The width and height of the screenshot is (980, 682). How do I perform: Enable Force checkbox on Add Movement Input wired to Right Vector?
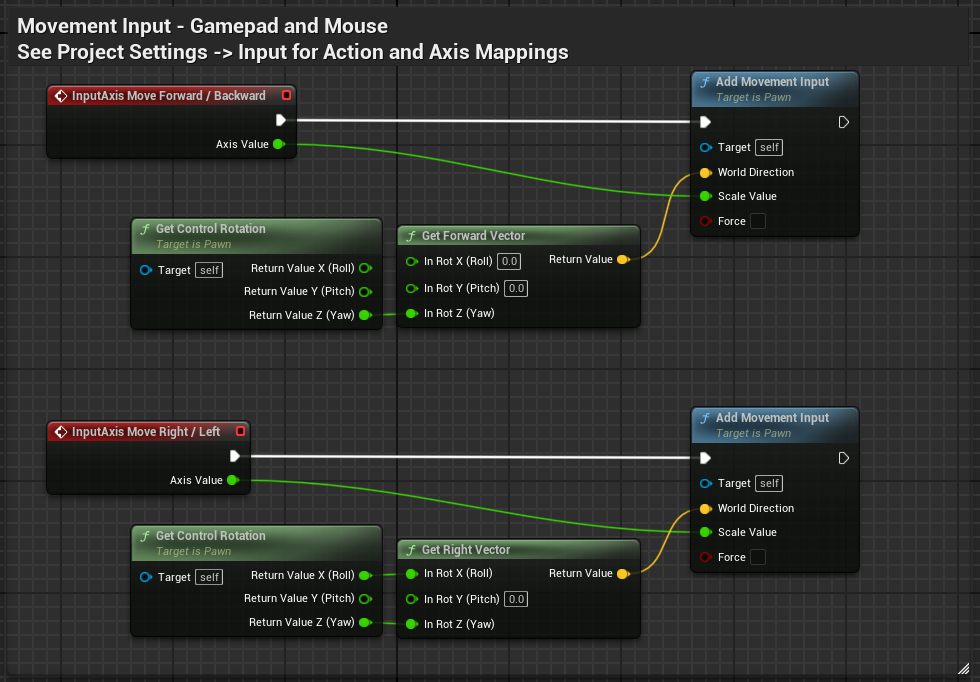point(758,557)
